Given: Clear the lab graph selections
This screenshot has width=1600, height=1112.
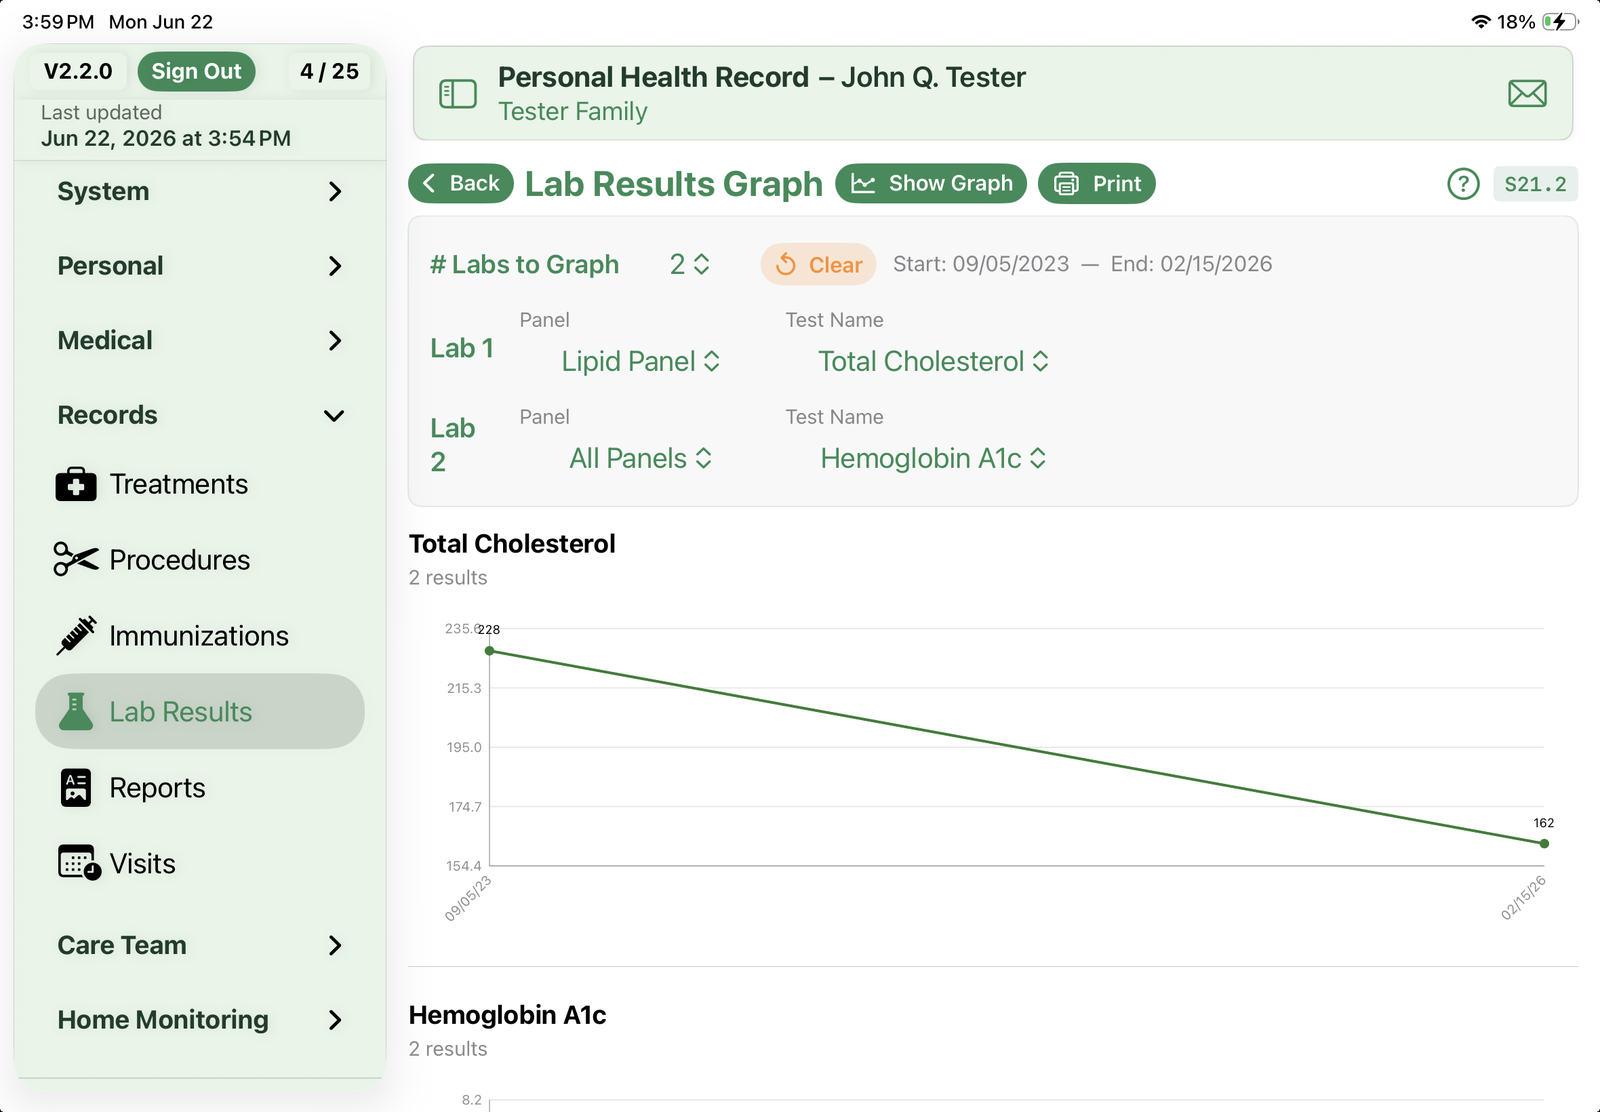Looking at the screenshot, I should 819,264.
